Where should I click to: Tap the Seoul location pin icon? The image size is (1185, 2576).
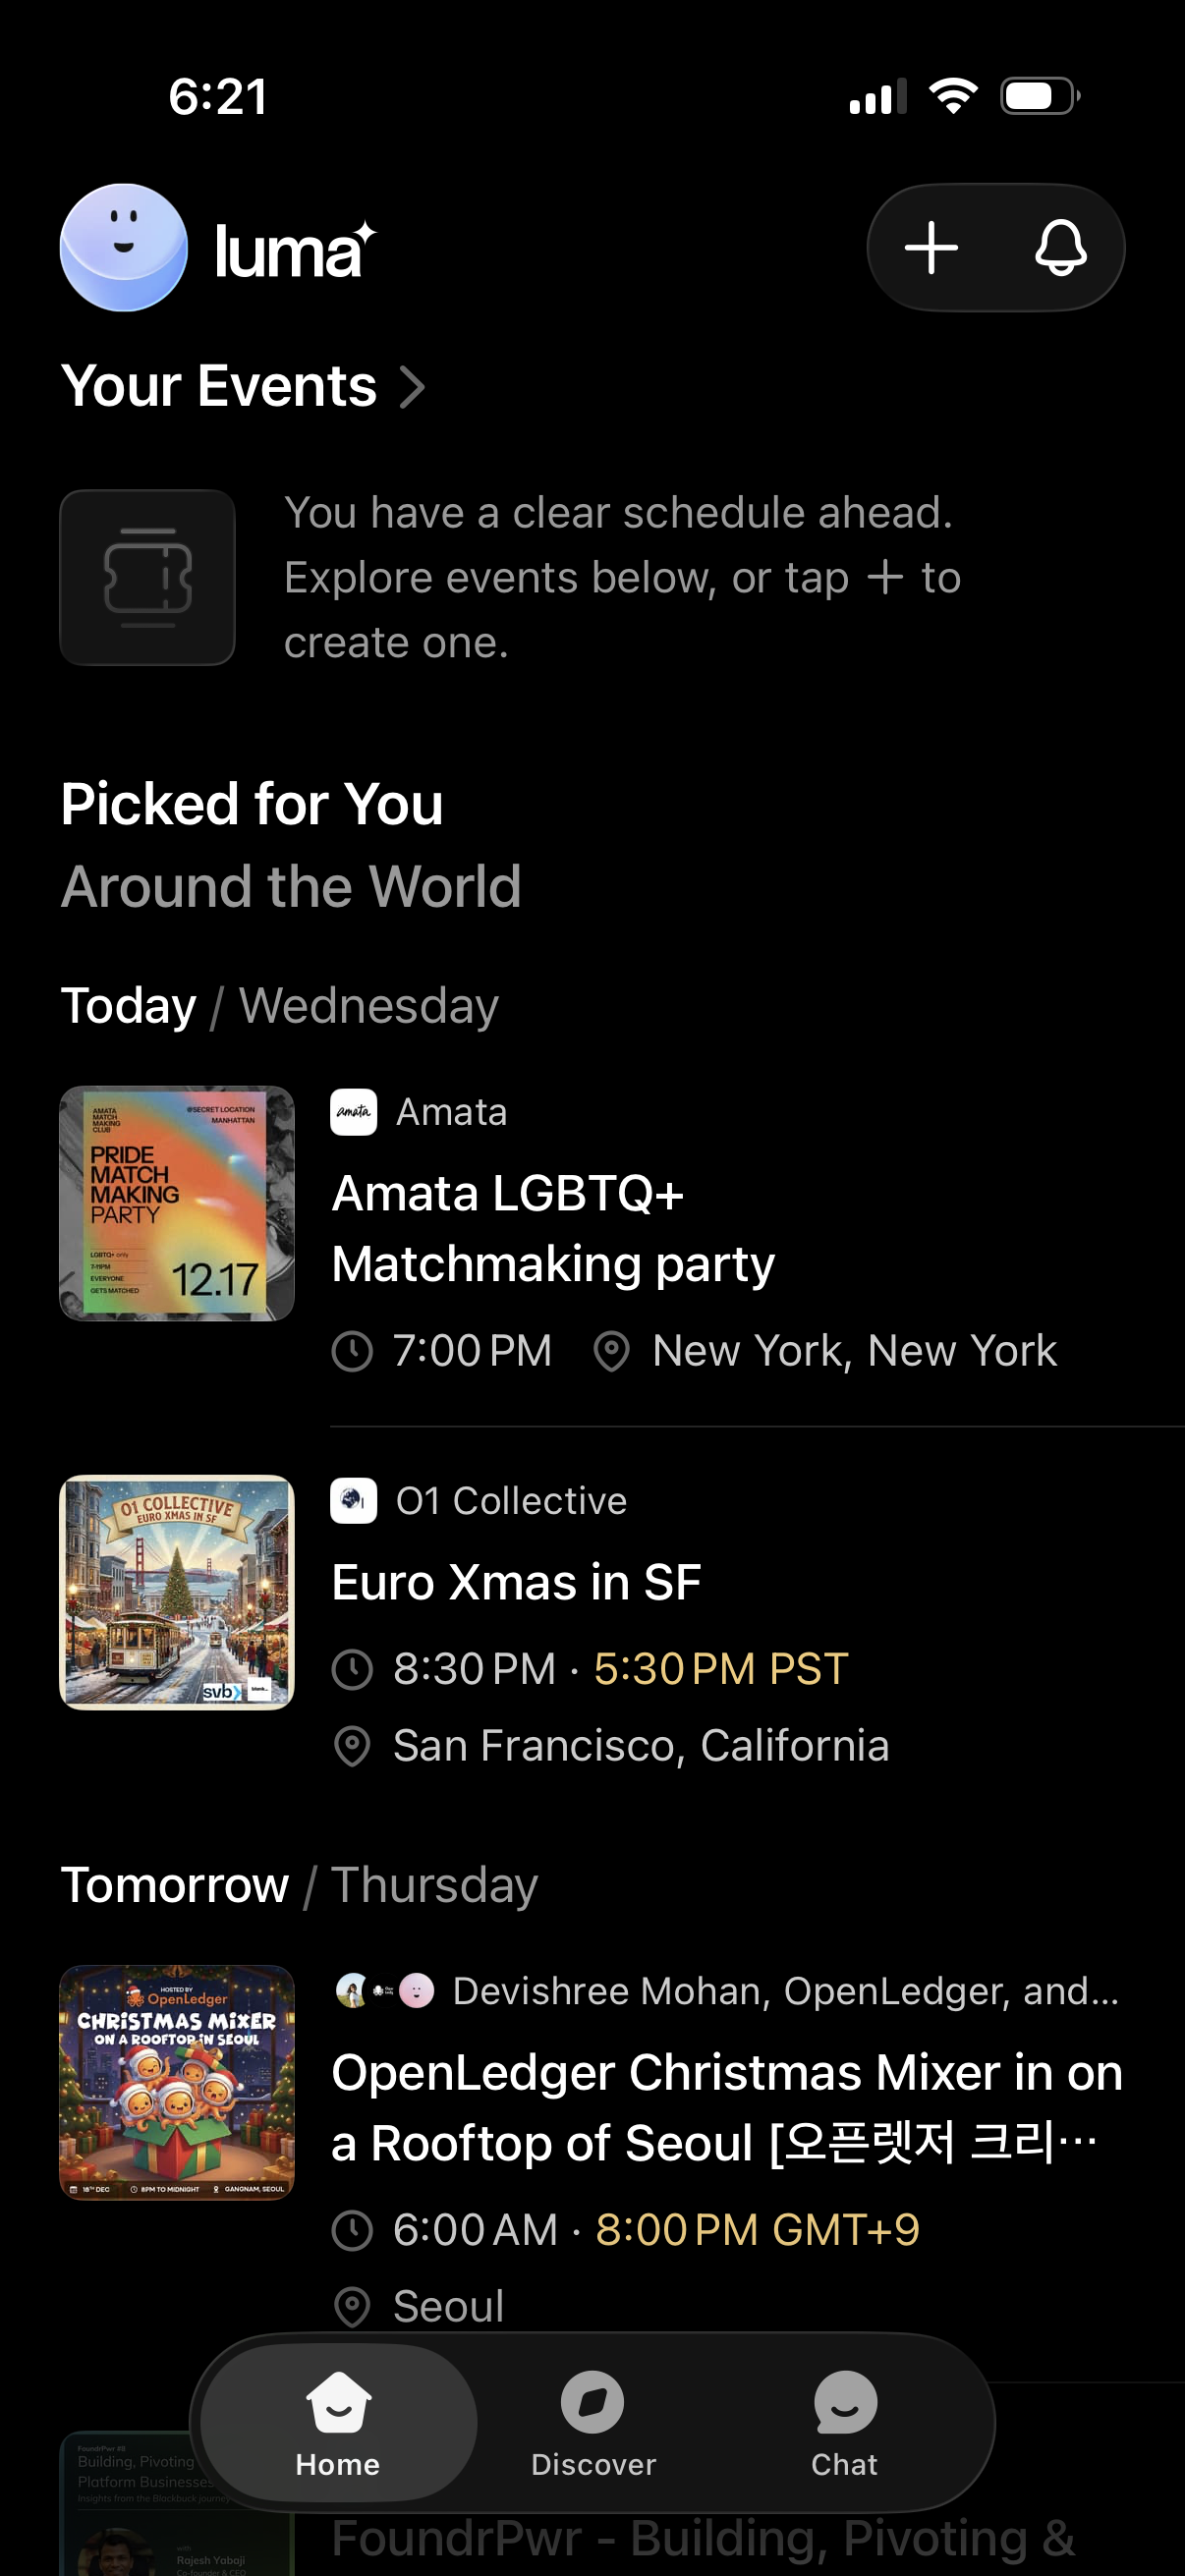(352, 2306)
